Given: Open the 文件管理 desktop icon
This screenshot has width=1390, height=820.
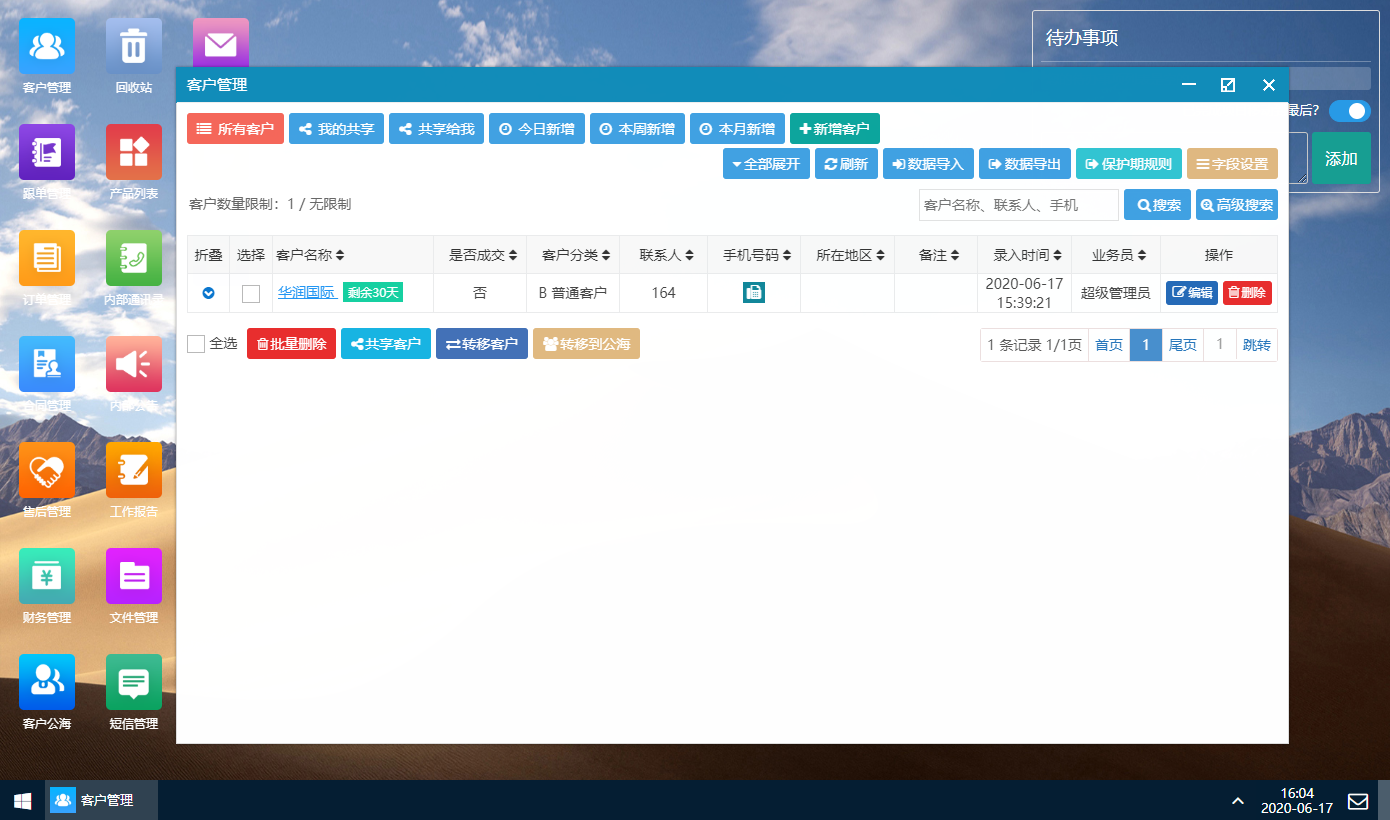Looking at the screenshot, I should pyautogui.click(x=134, y=577).
